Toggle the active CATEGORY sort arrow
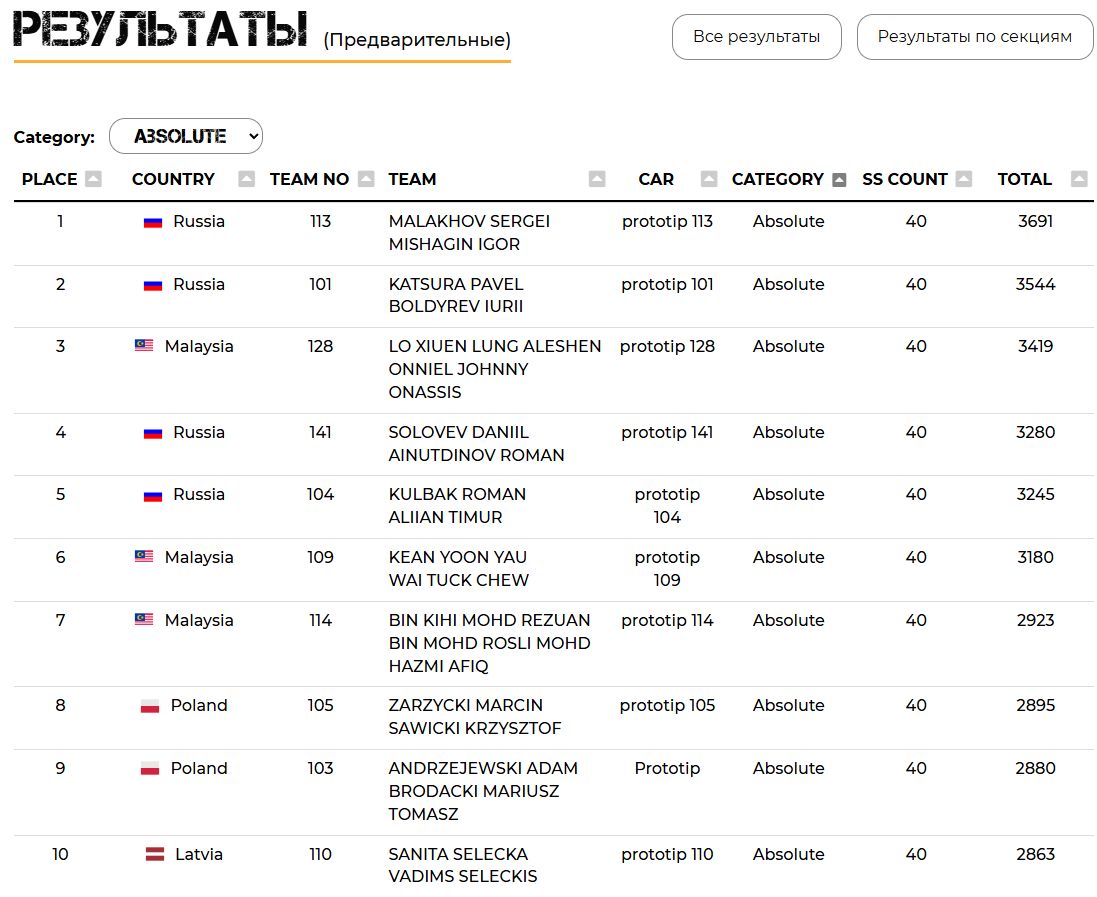 coord(839,179)
